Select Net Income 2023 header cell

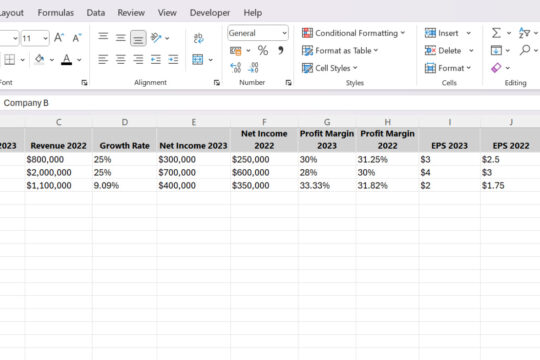pyautogui.click(x=193, y=140)
